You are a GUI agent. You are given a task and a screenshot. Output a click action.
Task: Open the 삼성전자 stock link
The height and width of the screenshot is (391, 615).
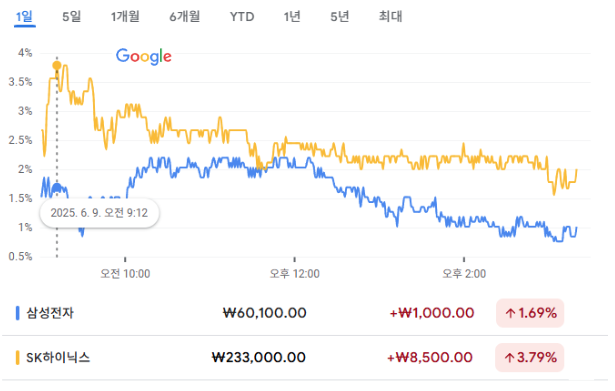coord(50,313)
